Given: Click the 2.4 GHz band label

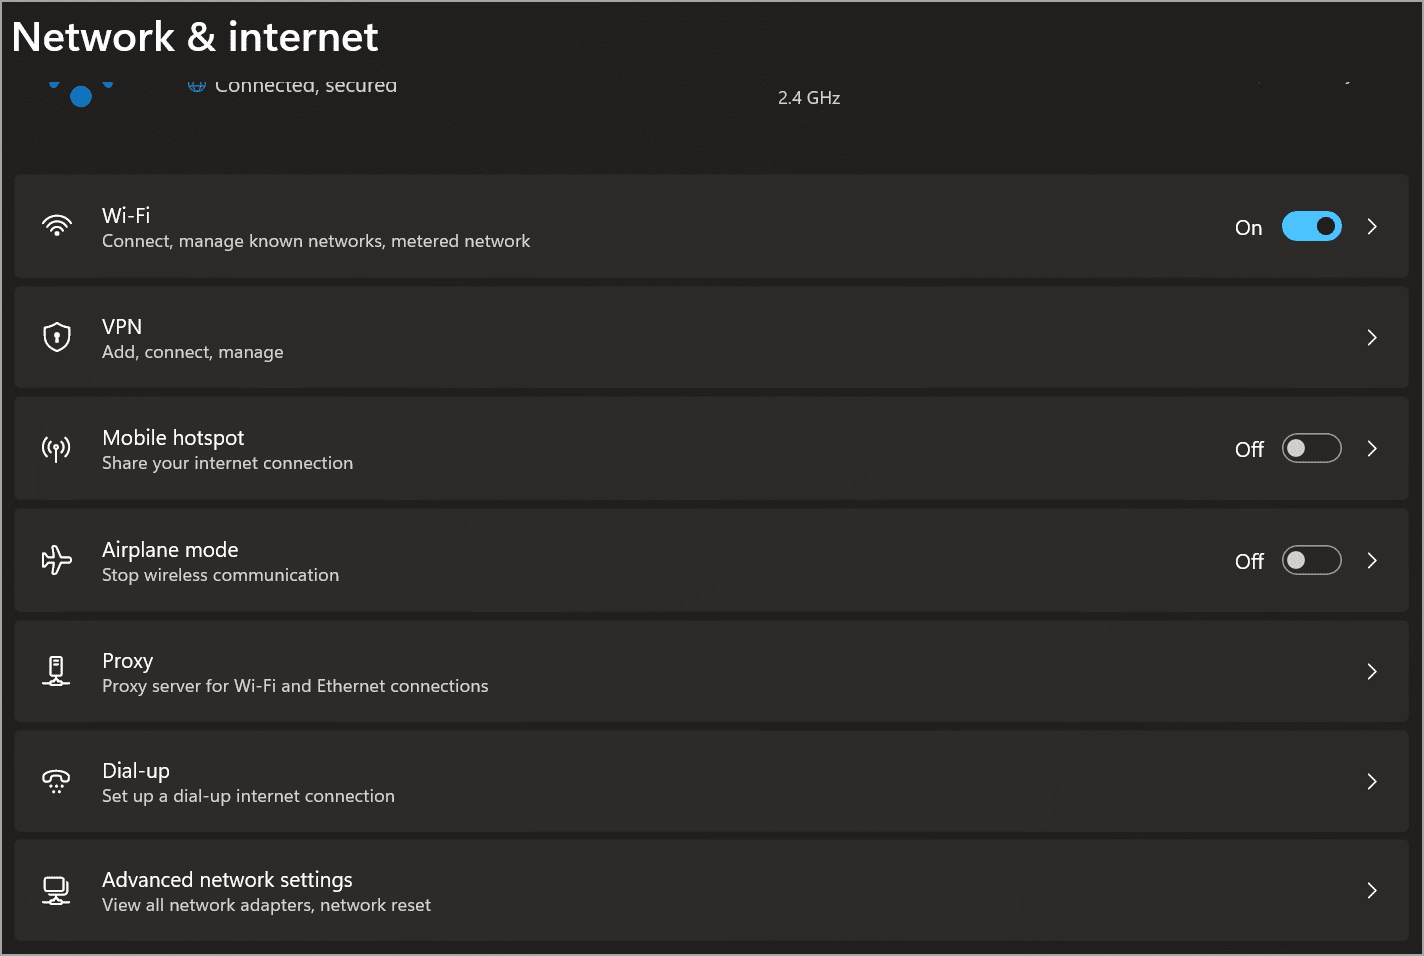Looking at the screenshot, I should 808,97.
